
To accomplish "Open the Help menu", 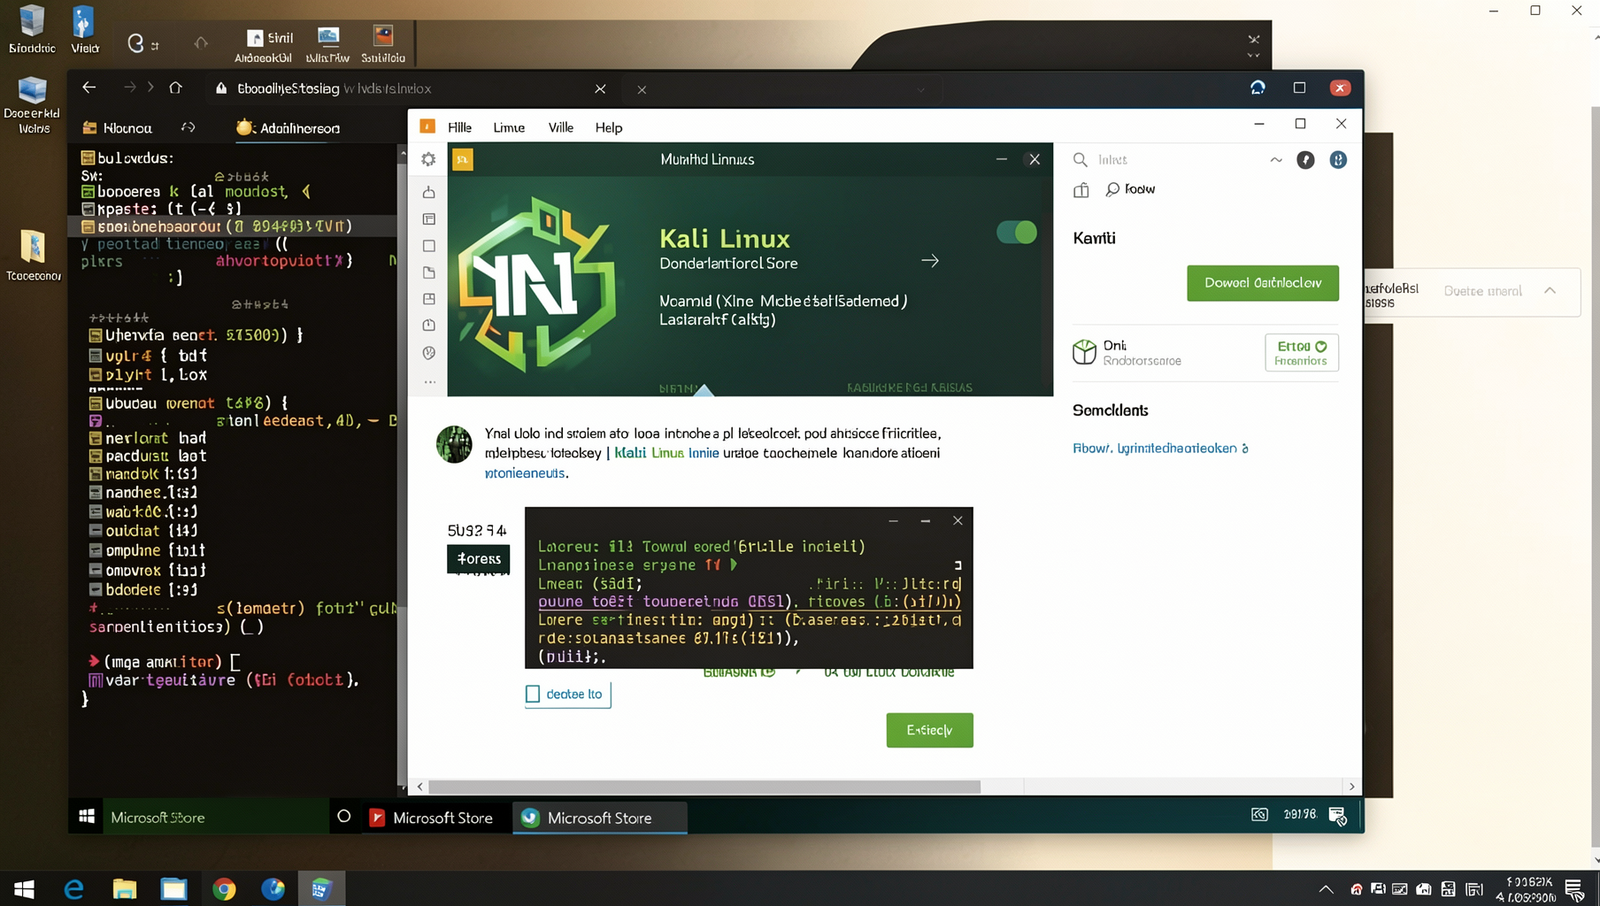I will pos(609,127).
